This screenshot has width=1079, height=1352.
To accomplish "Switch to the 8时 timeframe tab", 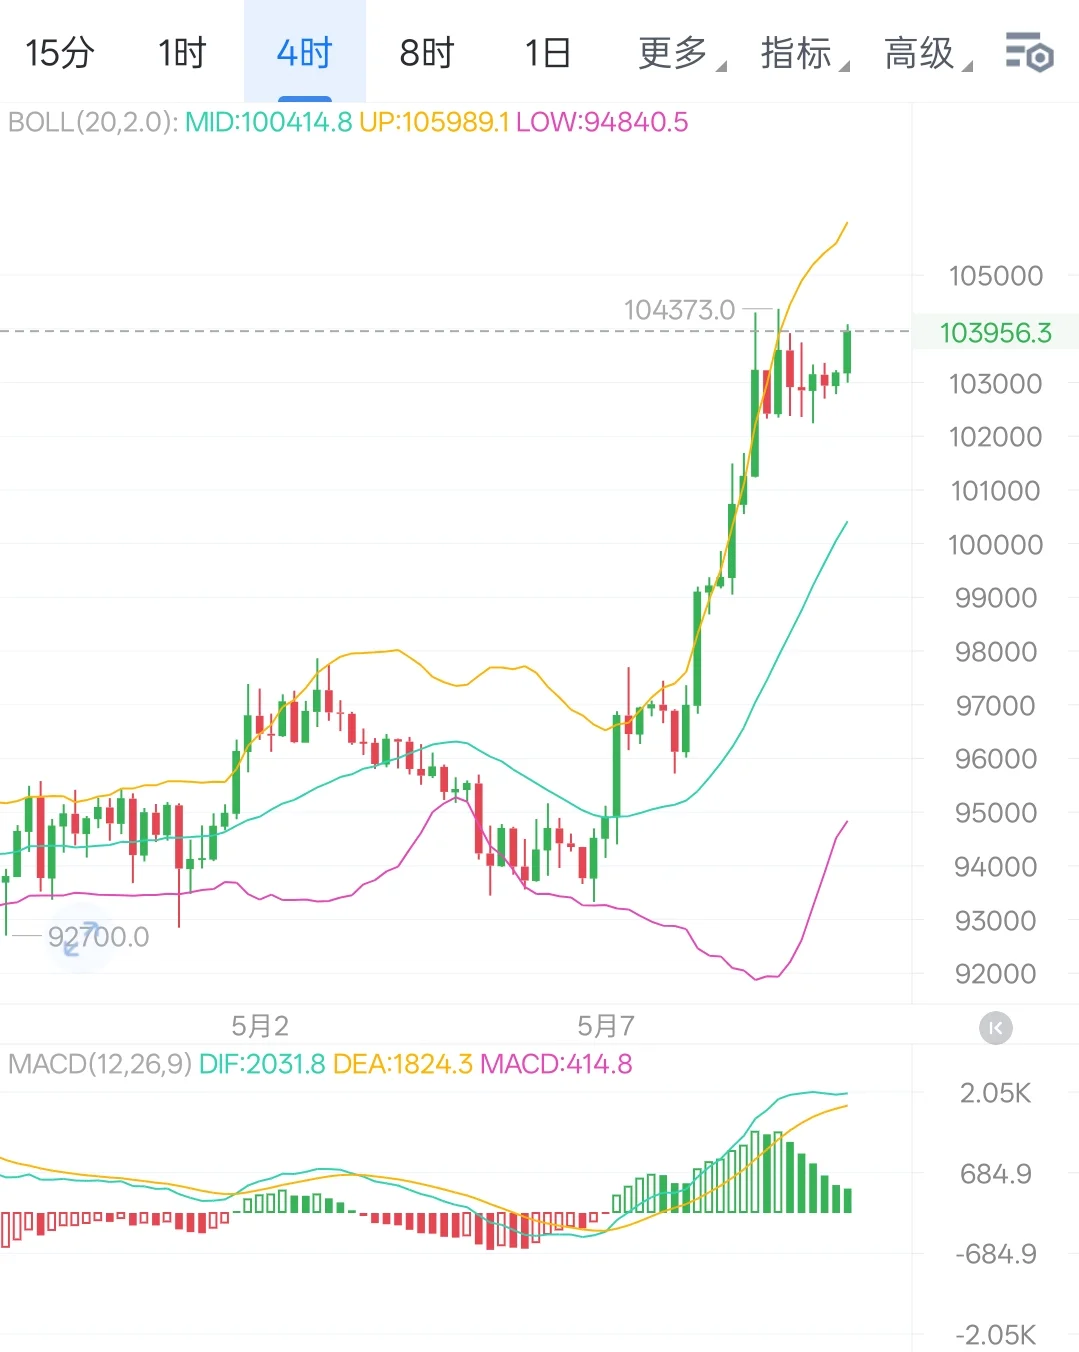I will [x=427, y=52].
